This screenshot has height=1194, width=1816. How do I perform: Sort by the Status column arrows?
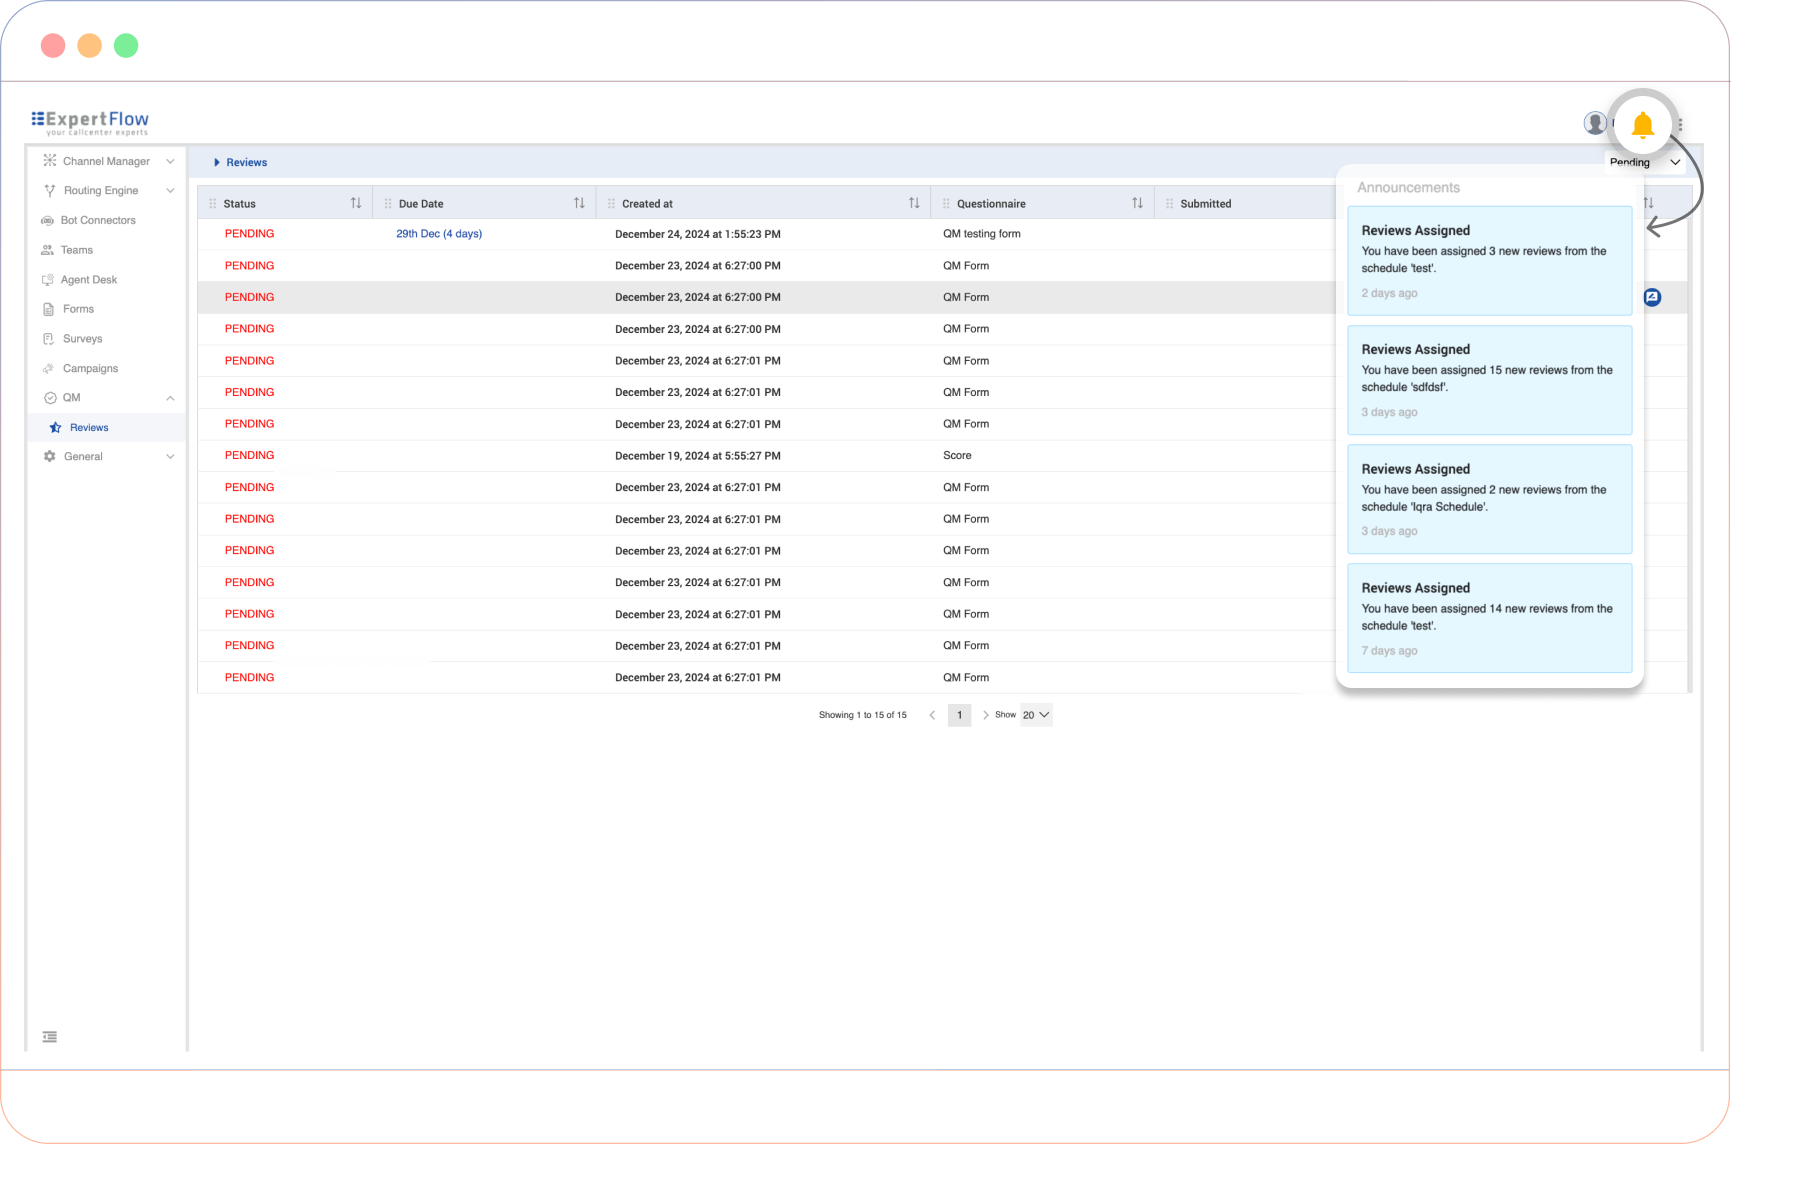click(x=356, y=203)
